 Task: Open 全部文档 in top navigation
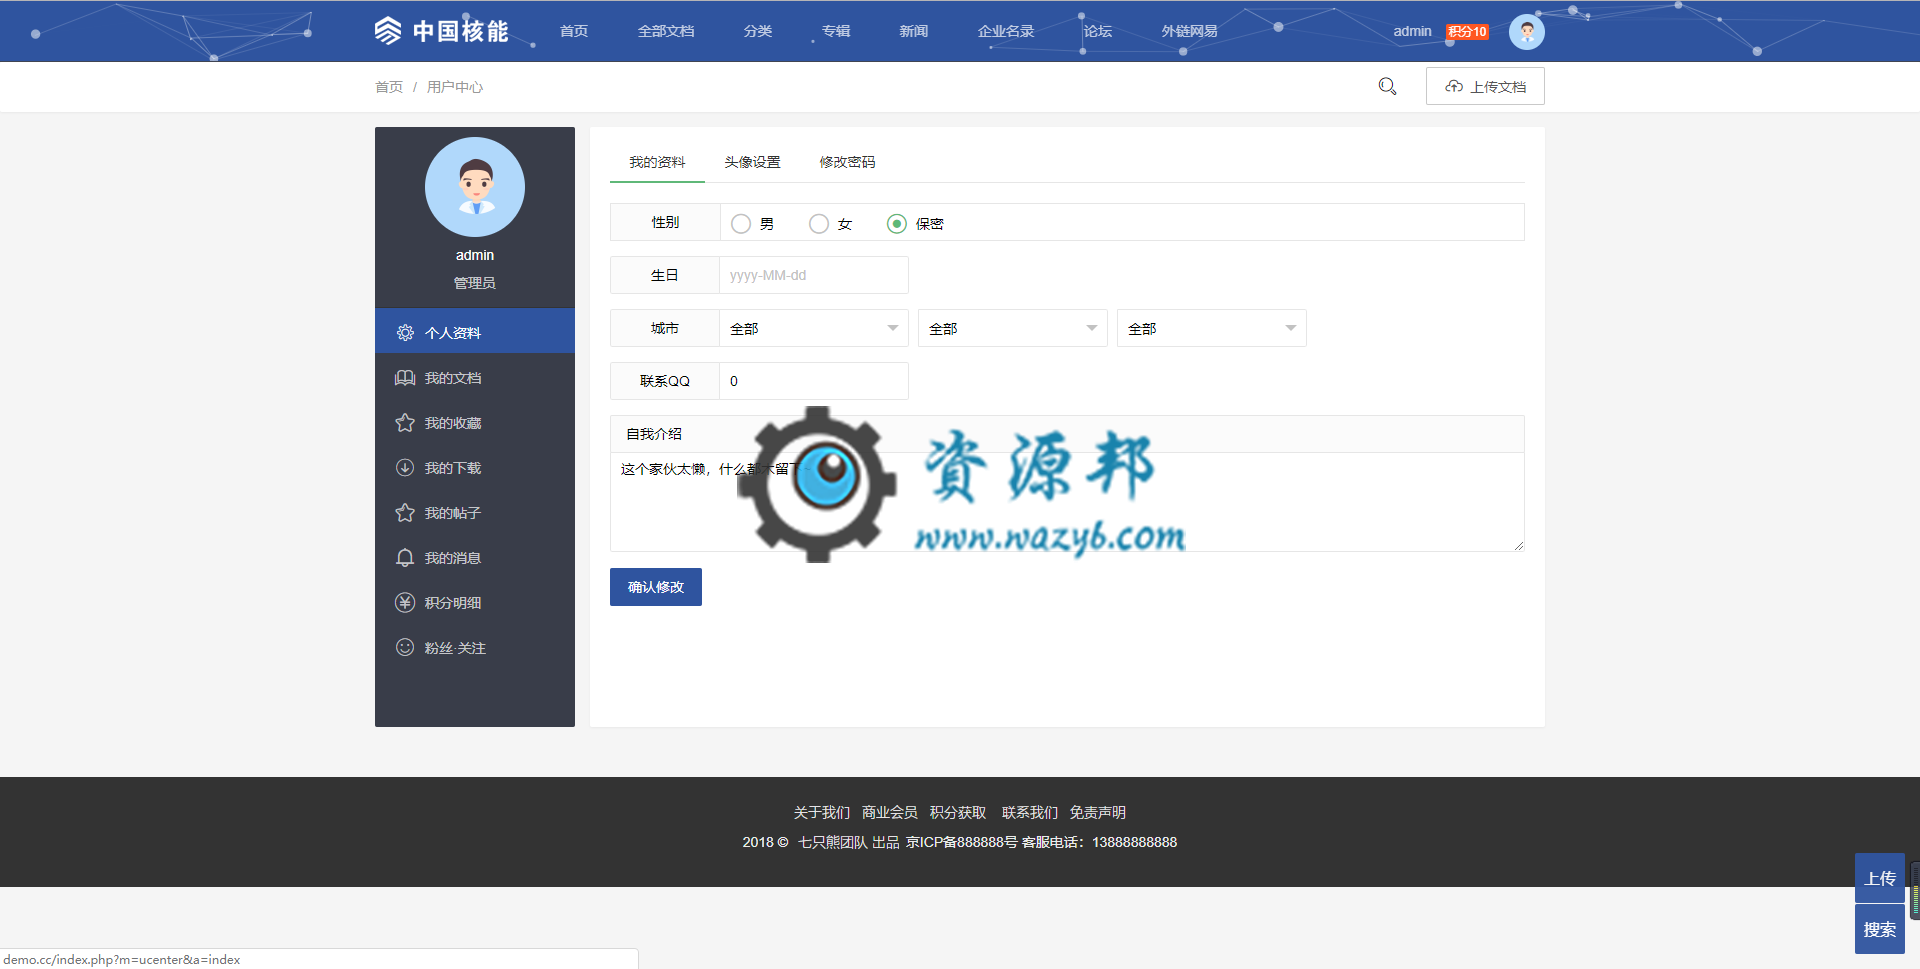click(666, 31)
